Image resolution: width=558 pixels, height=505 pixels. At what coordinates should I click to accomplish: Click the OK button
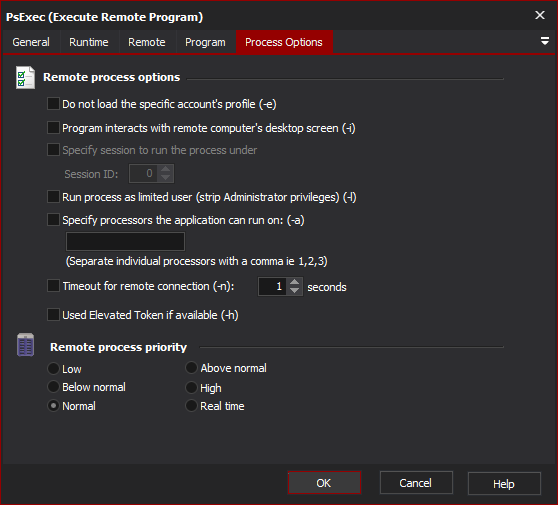pyautogui.click(x=324, y=483)
